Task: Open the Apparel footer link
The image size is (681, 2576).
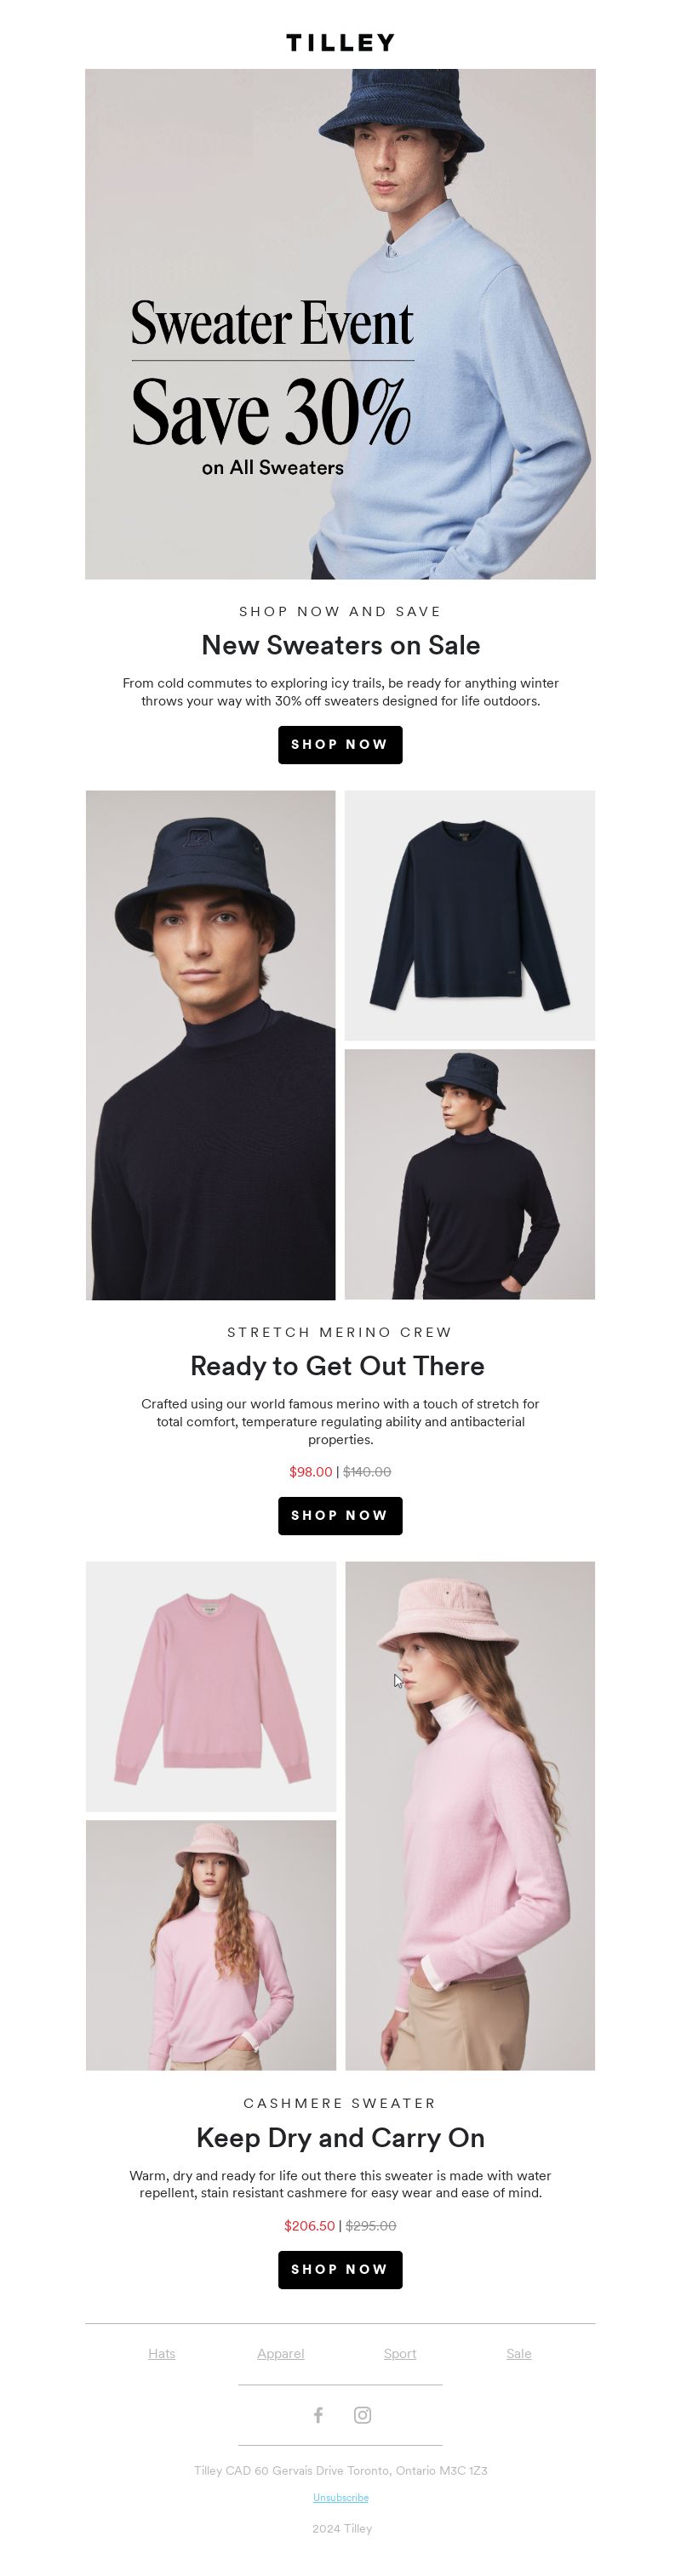Action: coord(281,2354)
